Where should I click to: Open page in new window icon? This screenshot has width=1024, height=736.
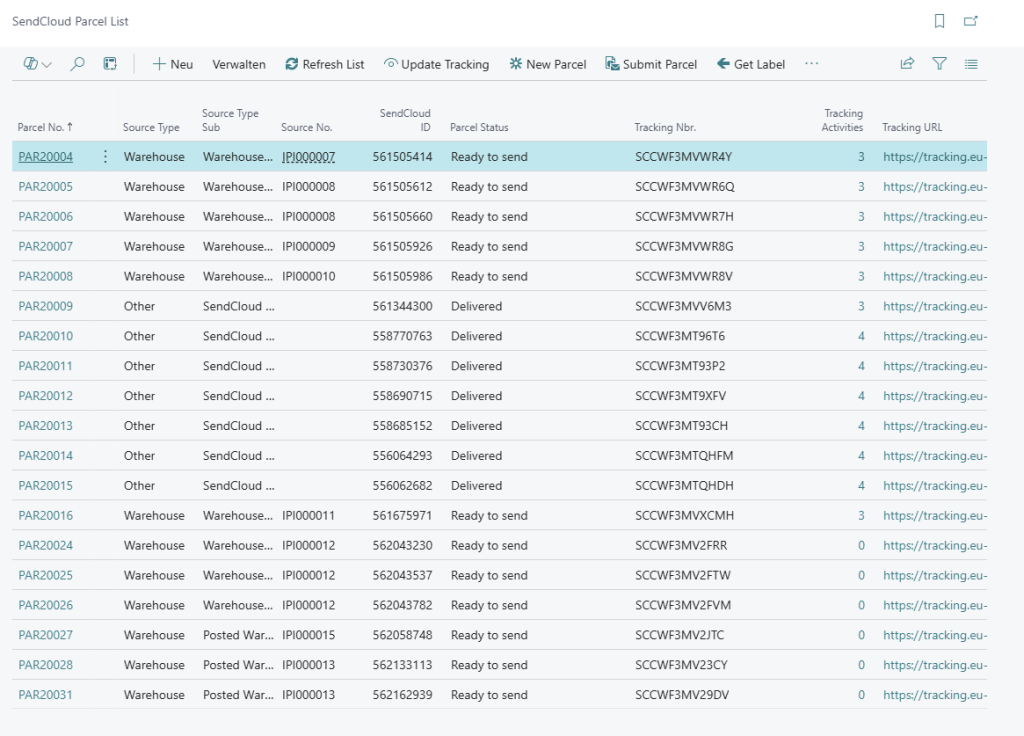(970, 21)
